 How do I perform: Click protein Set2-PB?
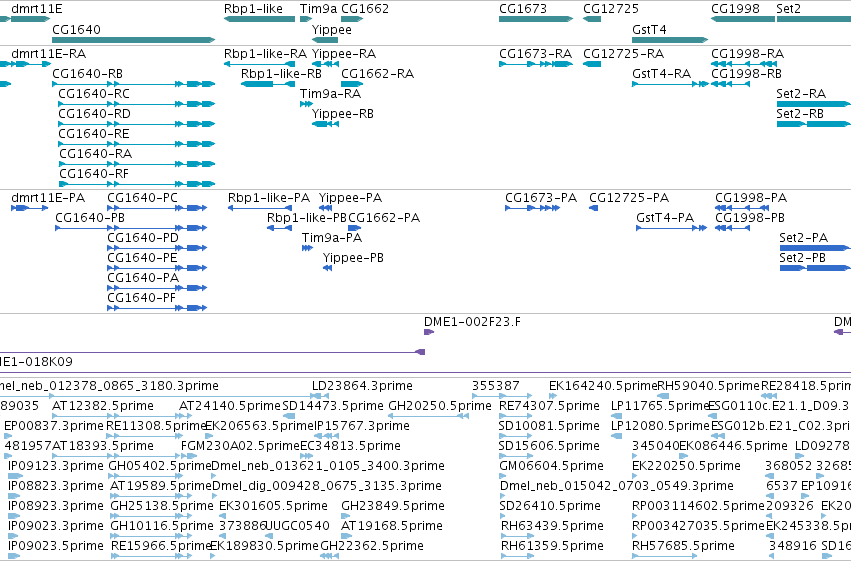click(x=802, y=258)
